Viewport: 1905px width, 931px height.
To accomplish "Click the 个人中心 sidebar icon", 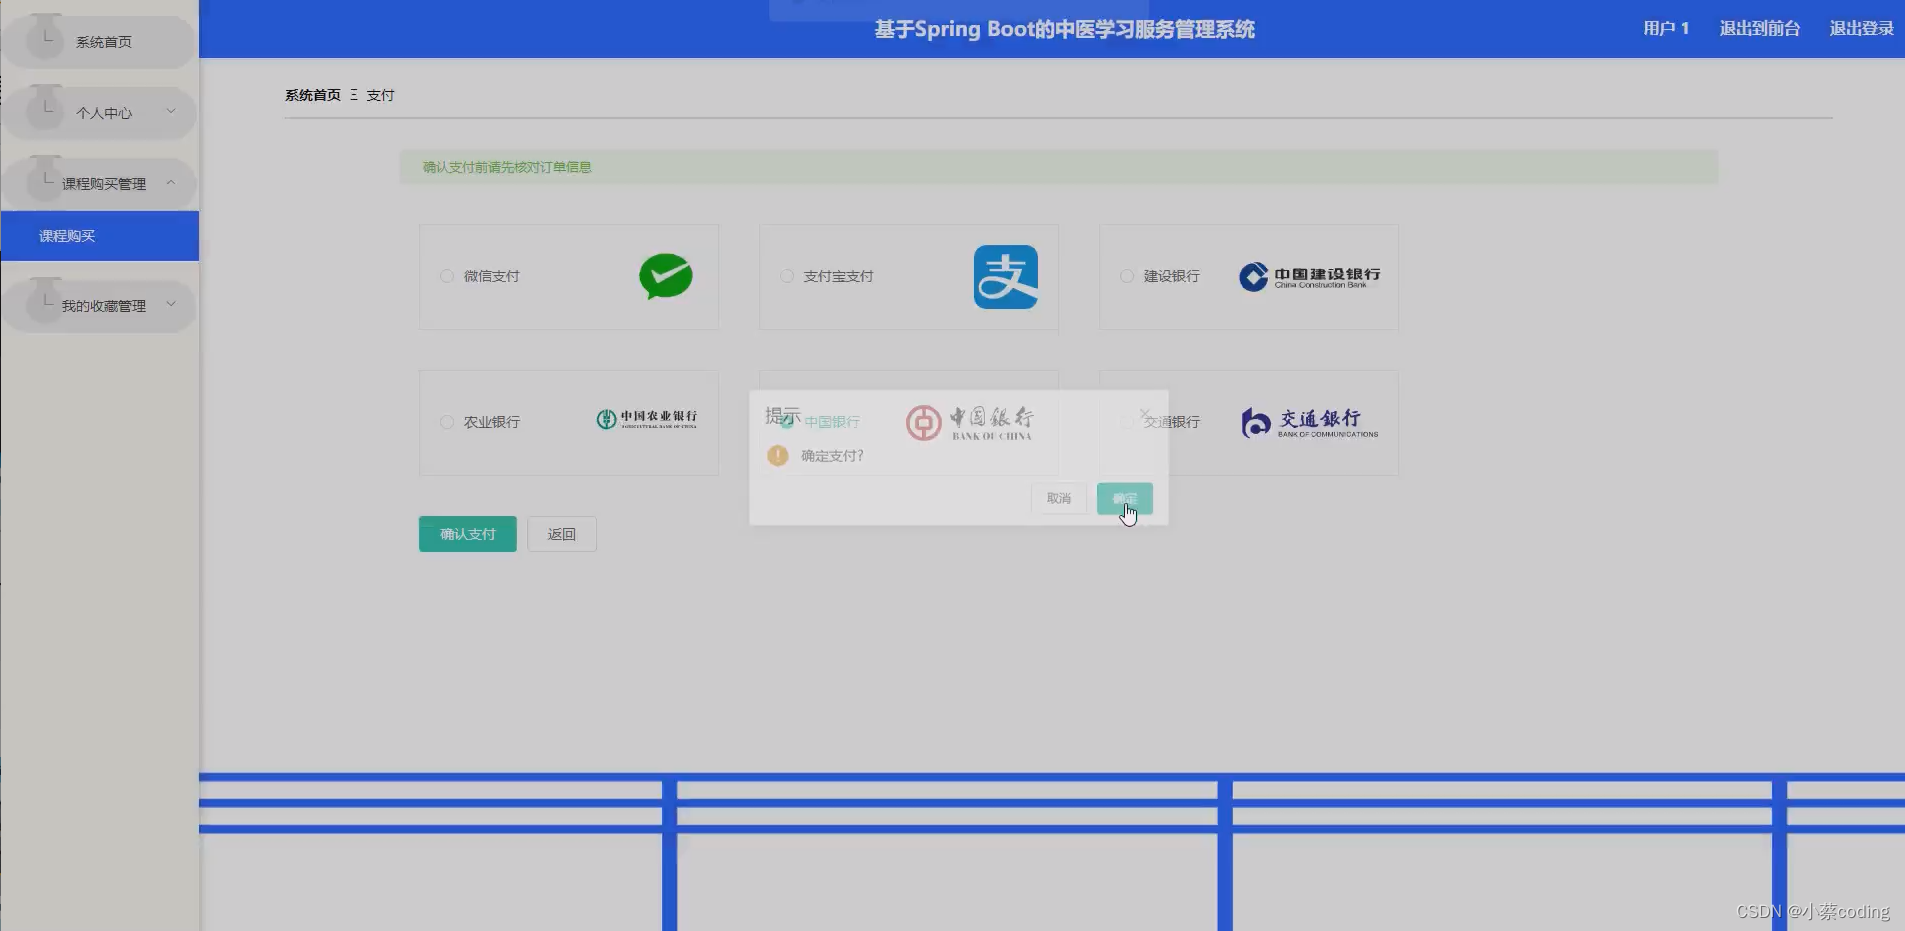I will click(45, 108).
